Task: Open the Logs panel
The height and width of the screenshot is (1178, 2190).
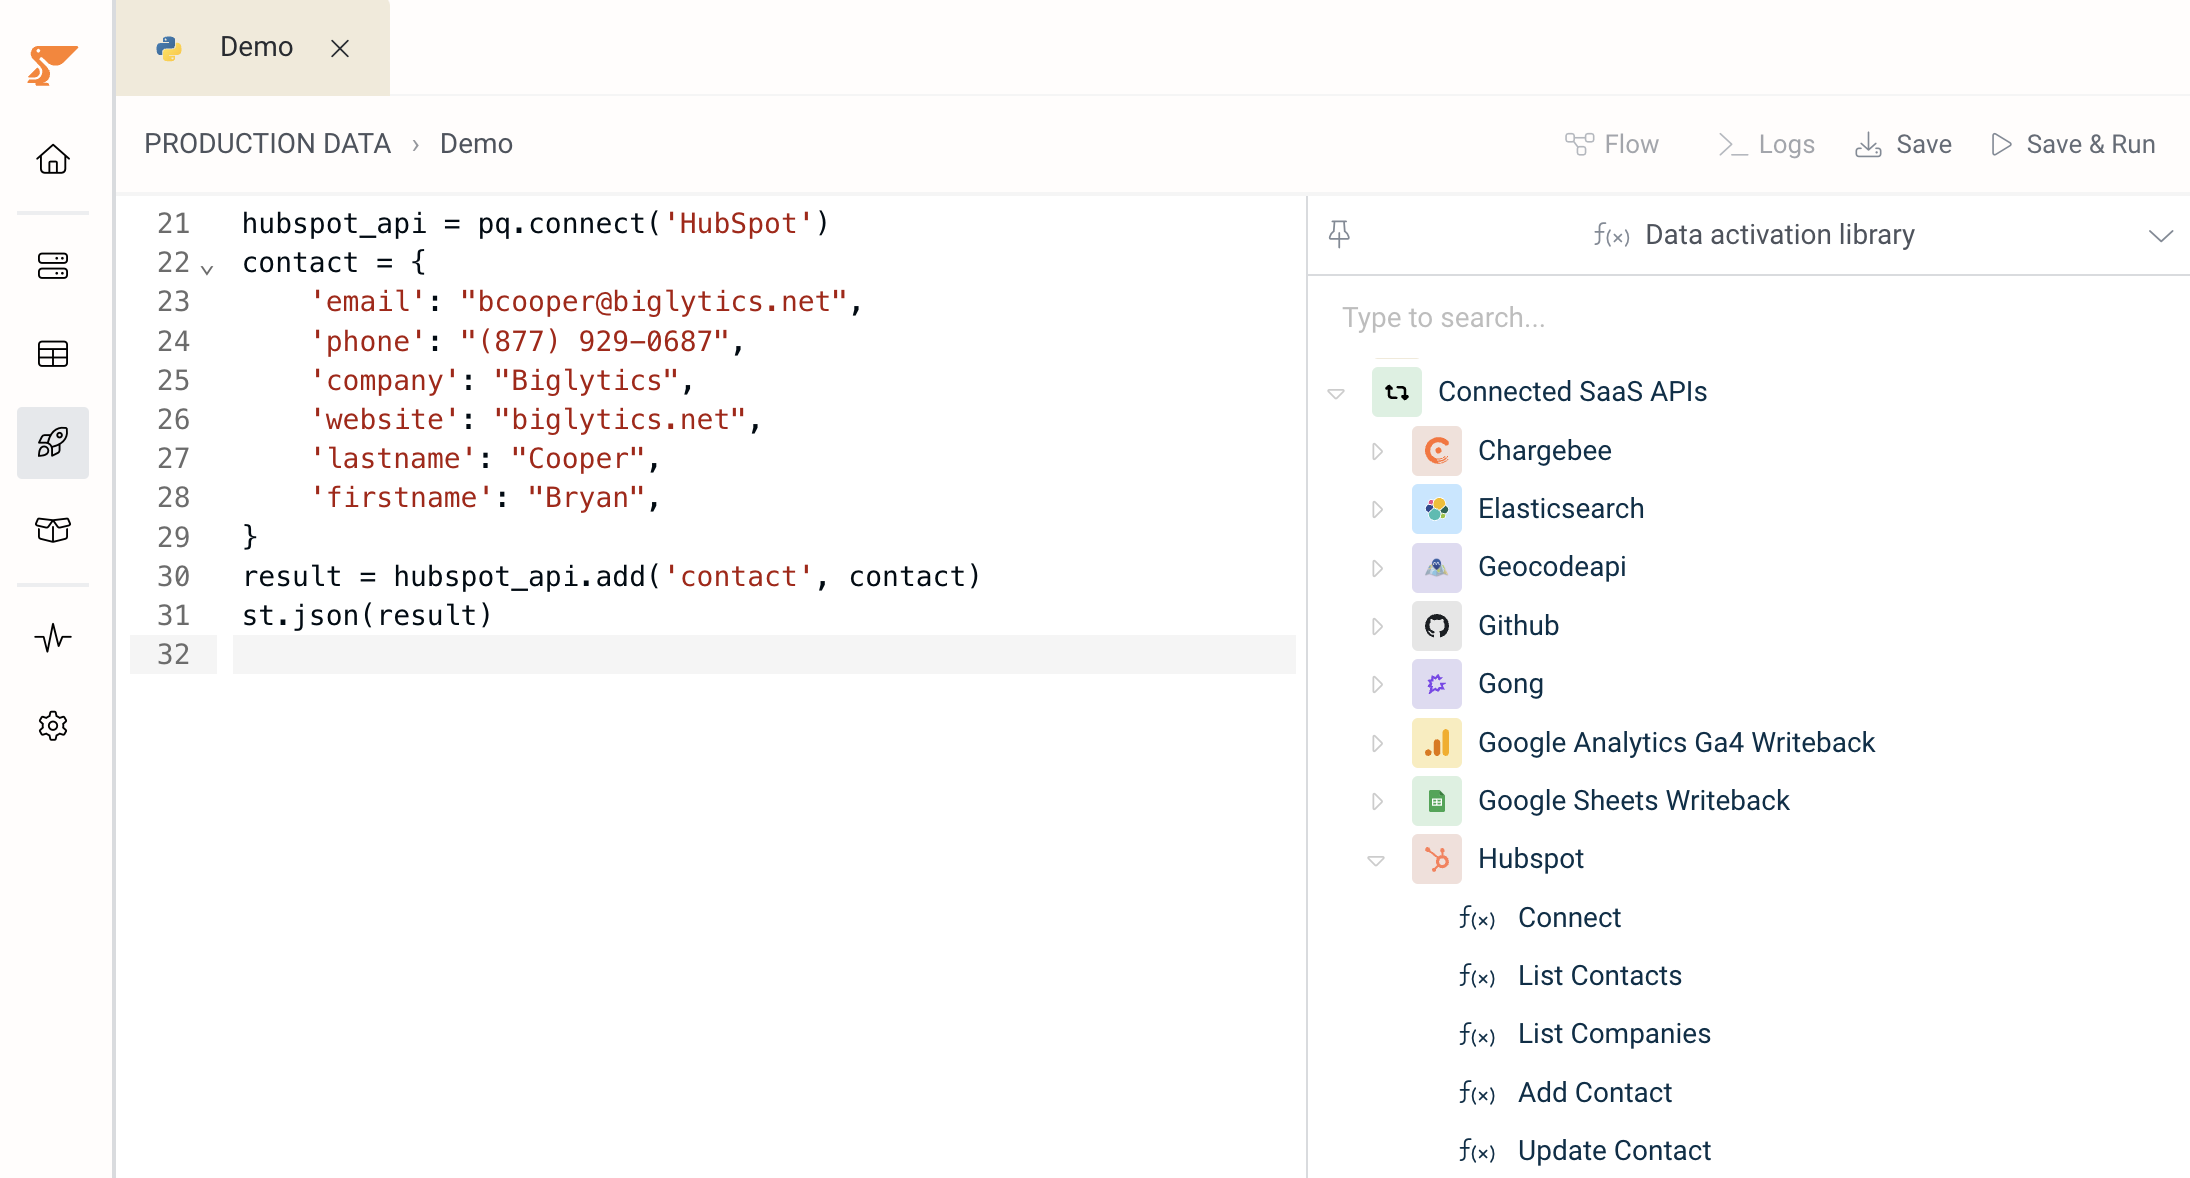Action: click(1766, 144)
